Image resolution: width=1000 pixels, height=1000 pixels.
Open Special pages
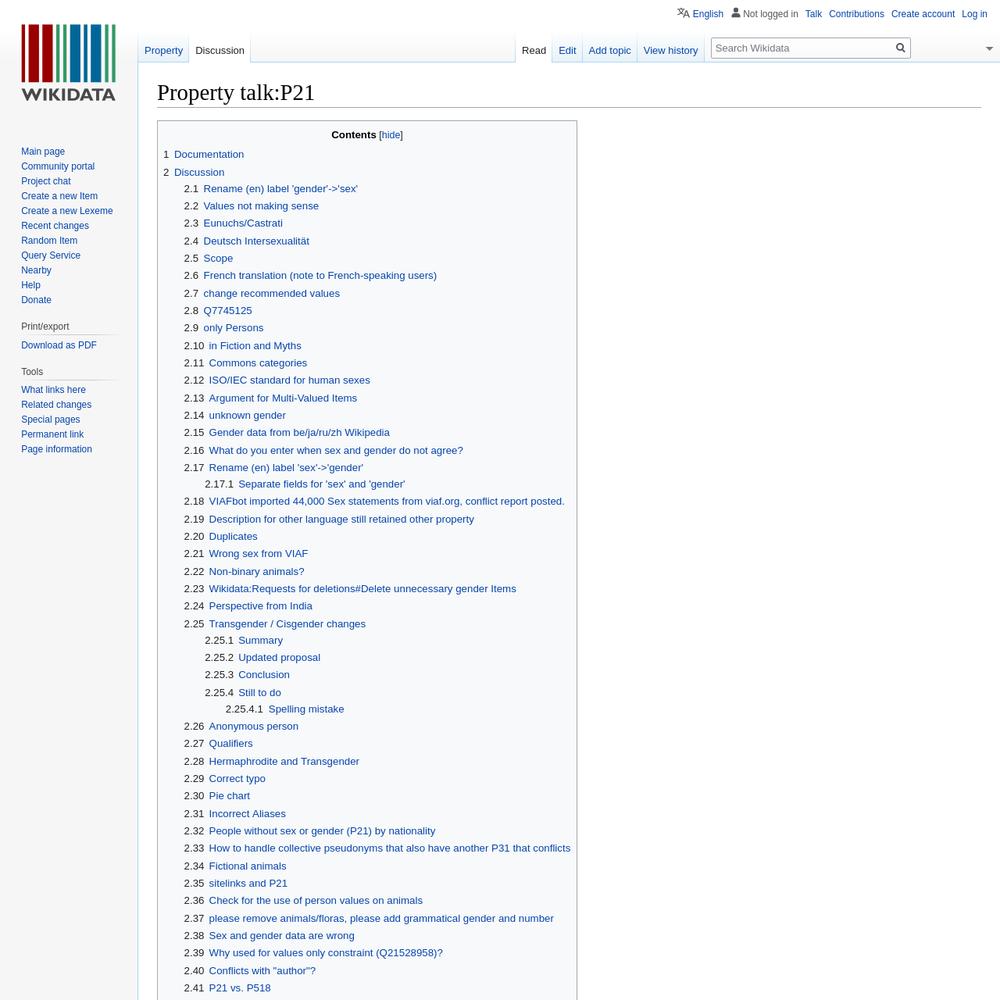[x=50, y=419]
